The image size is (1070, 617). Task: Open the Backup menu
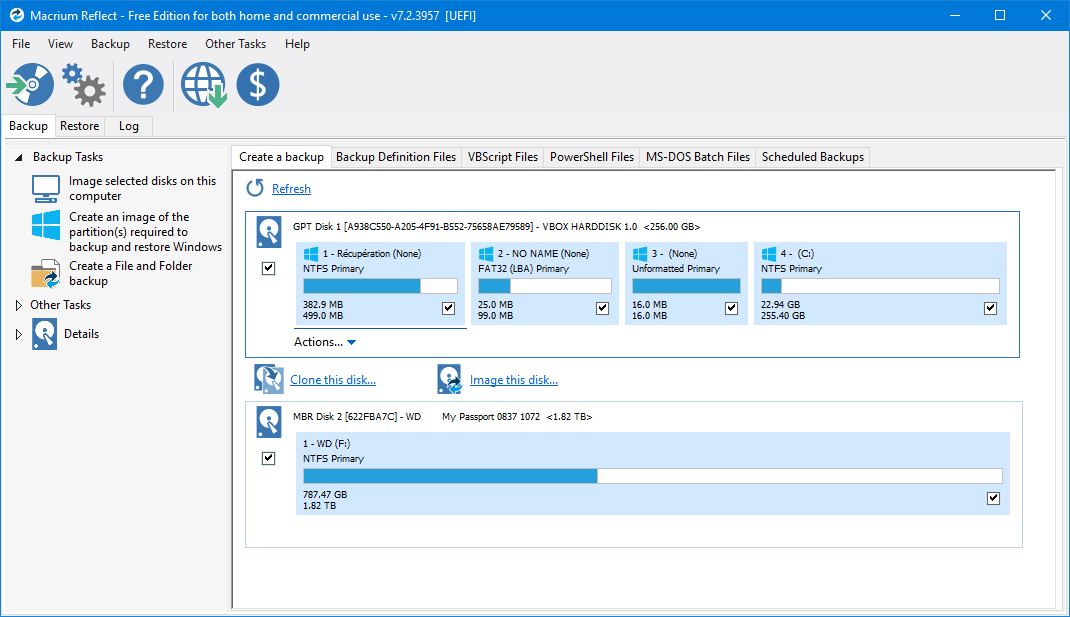[x=110, y=44]
